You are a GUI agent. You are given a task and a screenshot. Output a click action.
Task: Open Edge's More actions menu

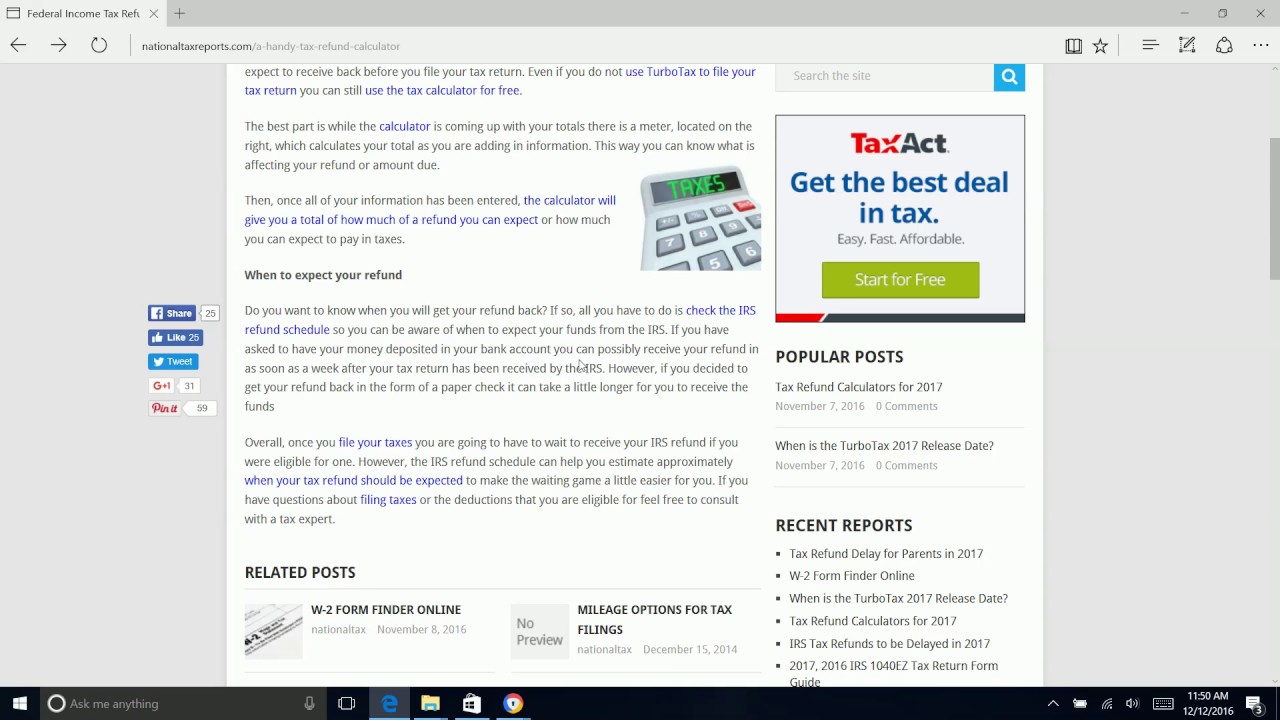(x=1260, y=45)
